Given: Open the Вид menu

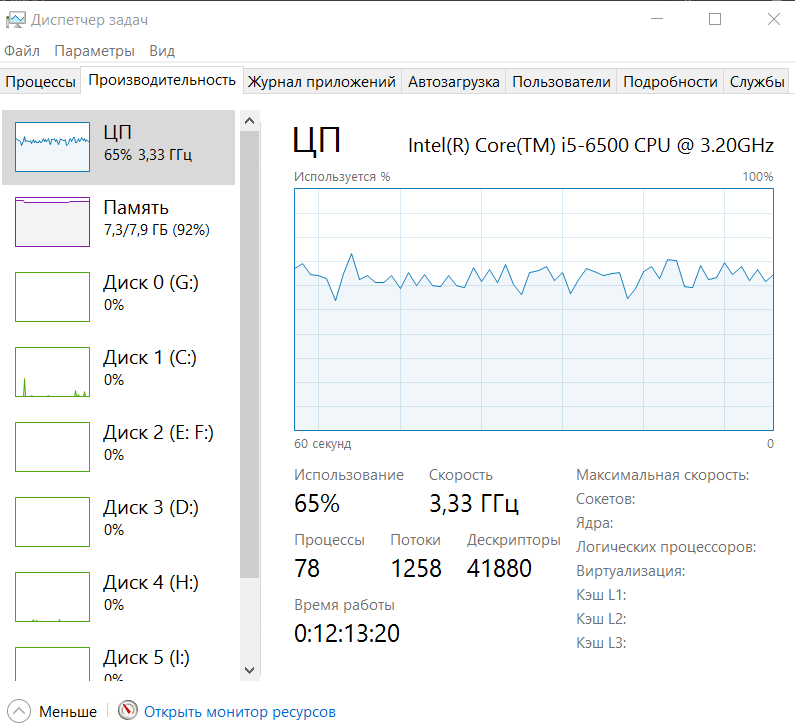Looking at the screenshot, I should coord(162,51).
